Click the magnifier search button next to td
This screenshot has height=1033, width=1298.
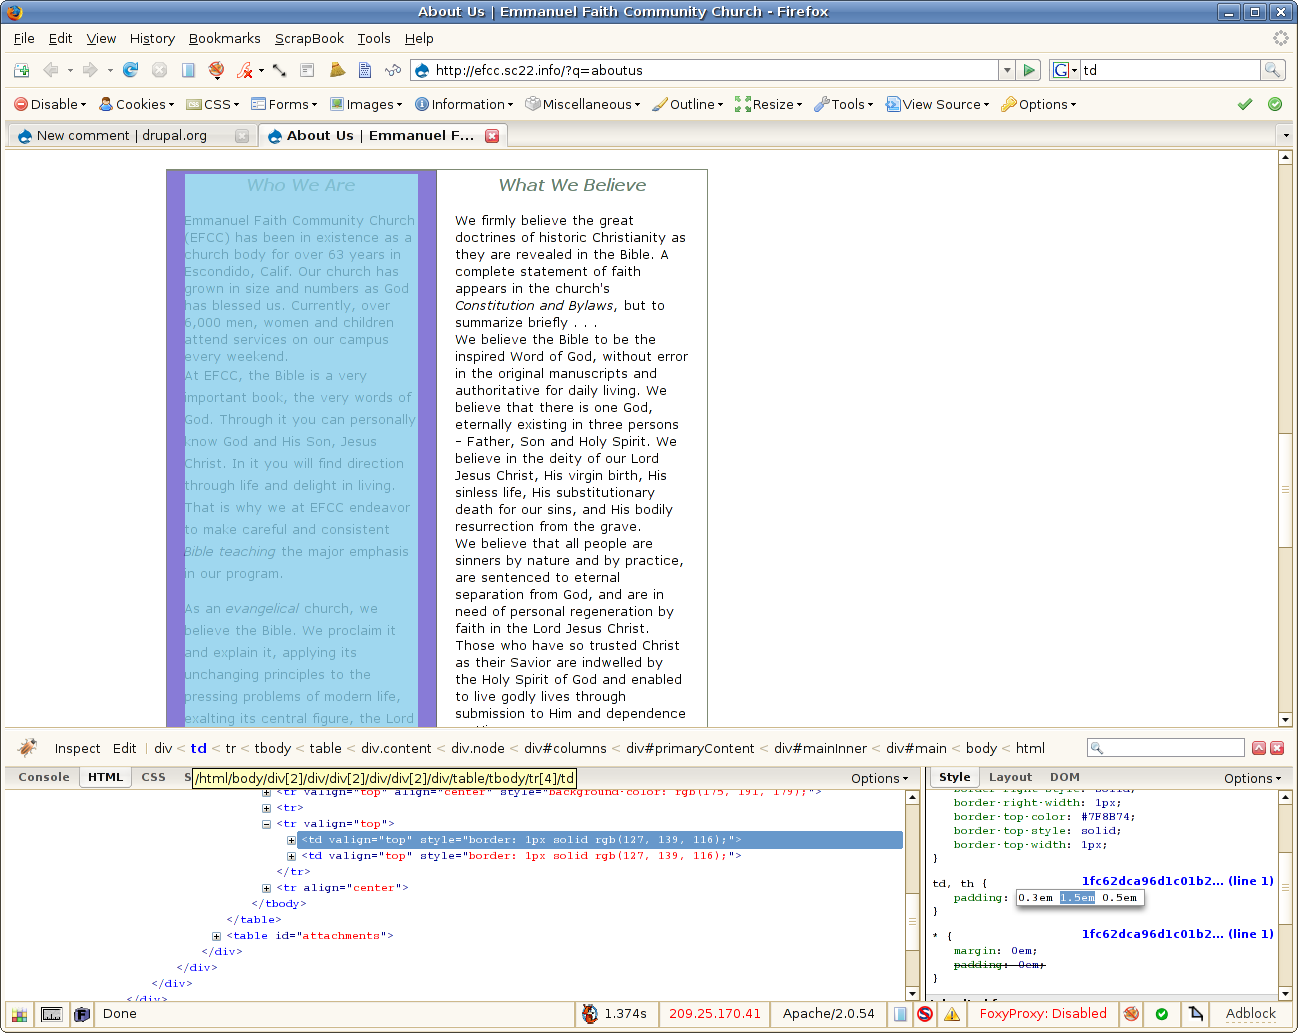point(1272,70)
